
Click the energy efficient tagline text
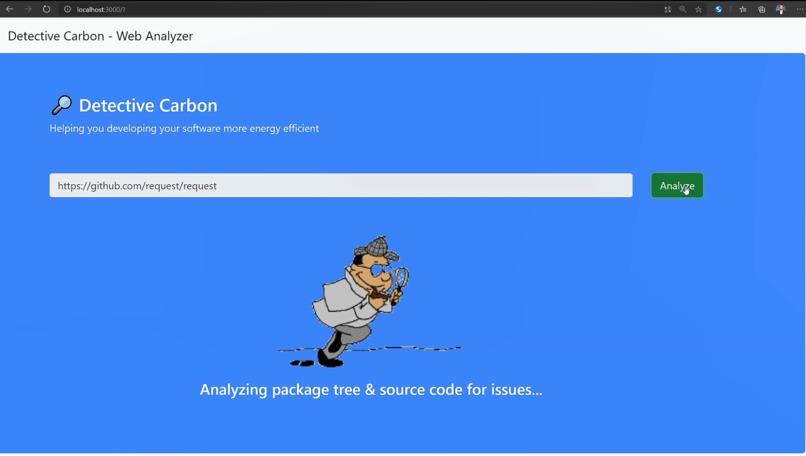coord(184,129)
